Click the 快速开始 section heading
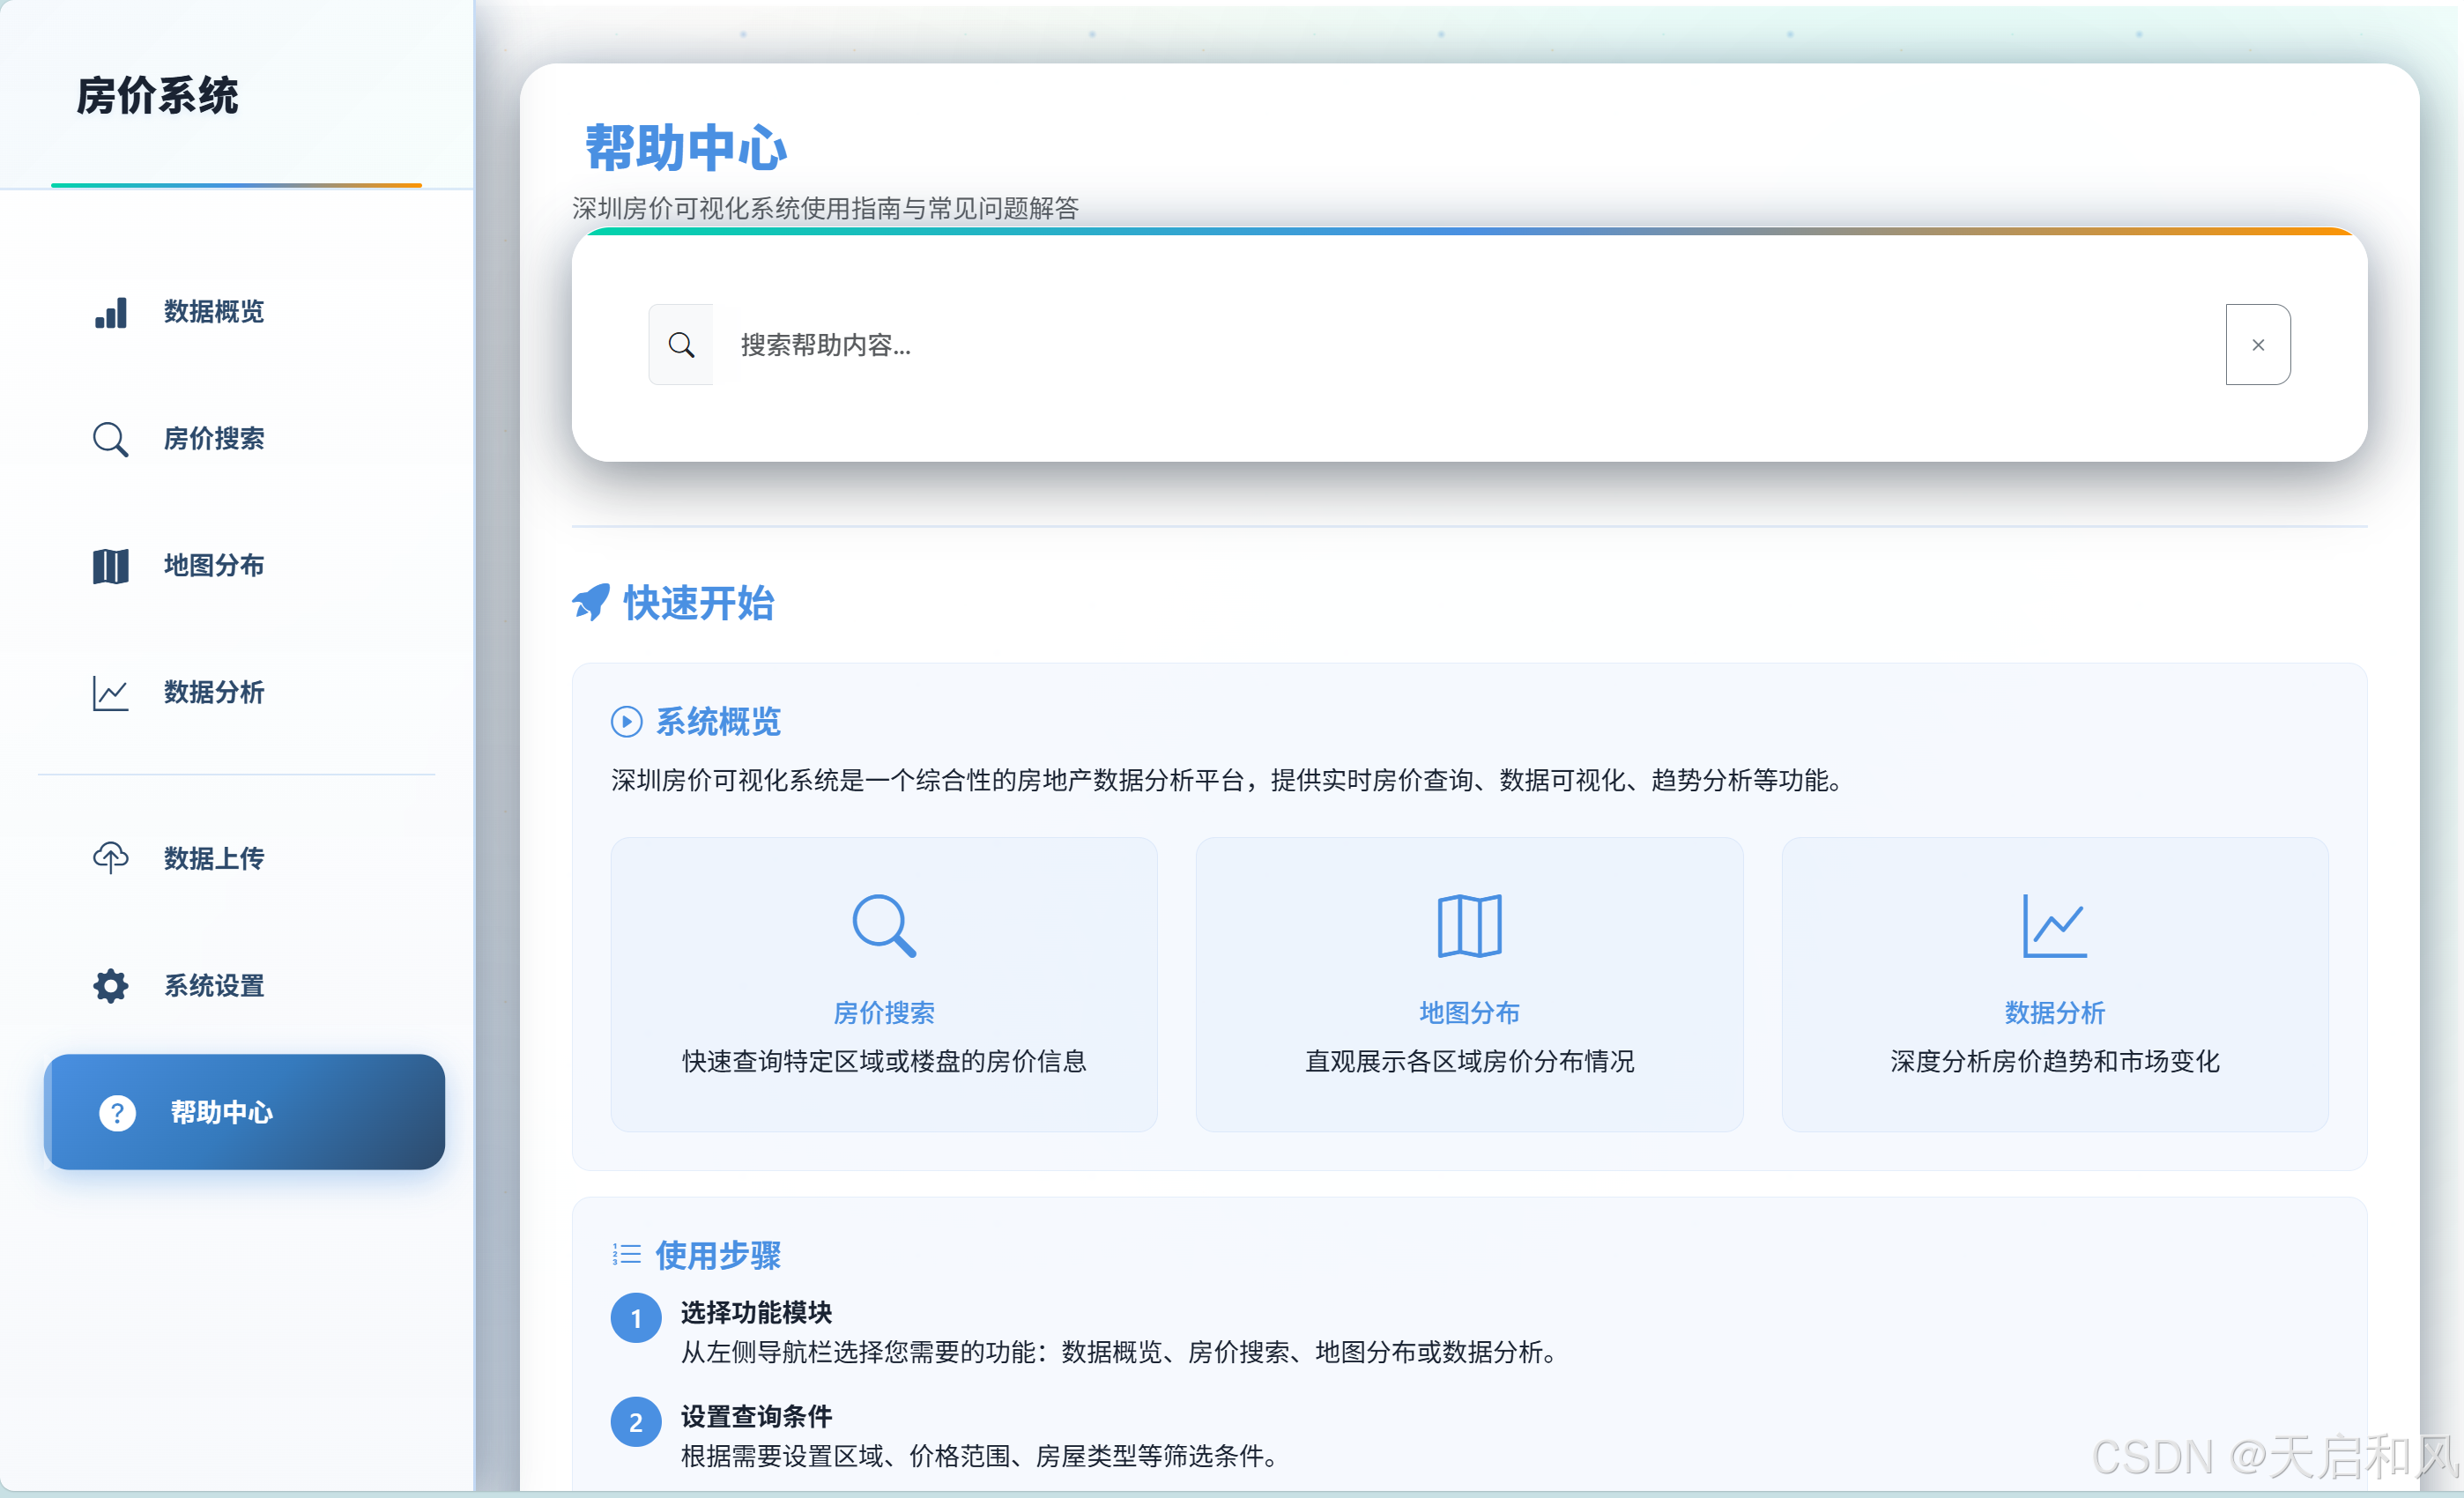 pyautogui.click(x=699, y=603)
